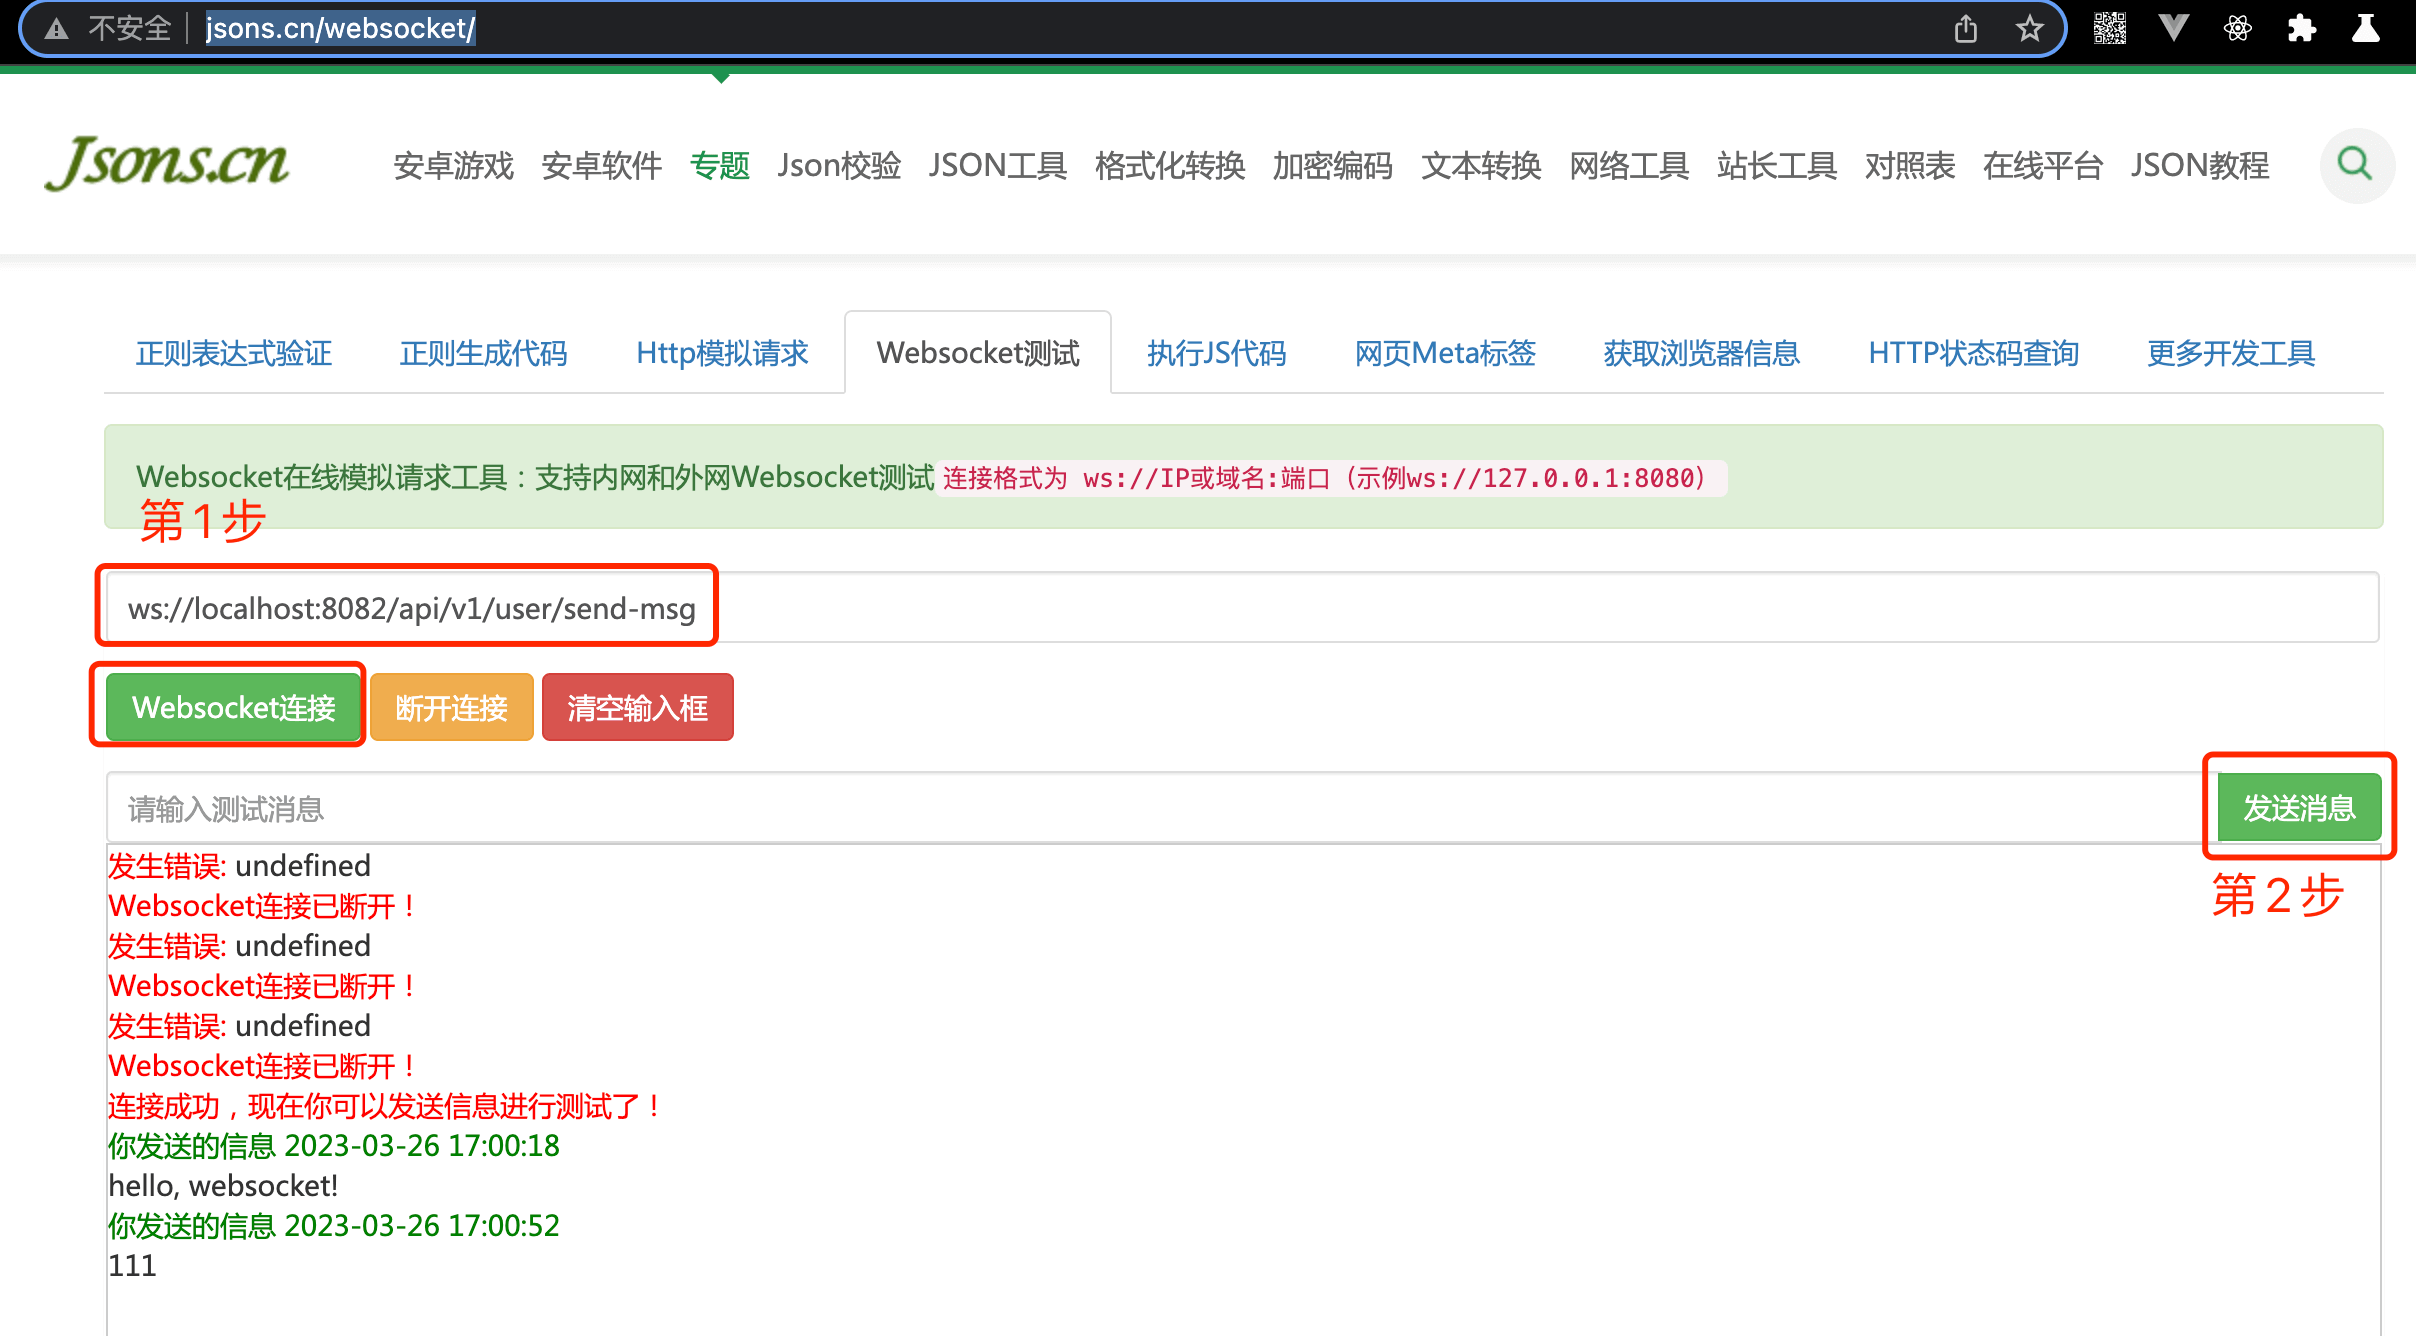
Task: Open the 安卓游戏 menu
Action: point(453,166)
